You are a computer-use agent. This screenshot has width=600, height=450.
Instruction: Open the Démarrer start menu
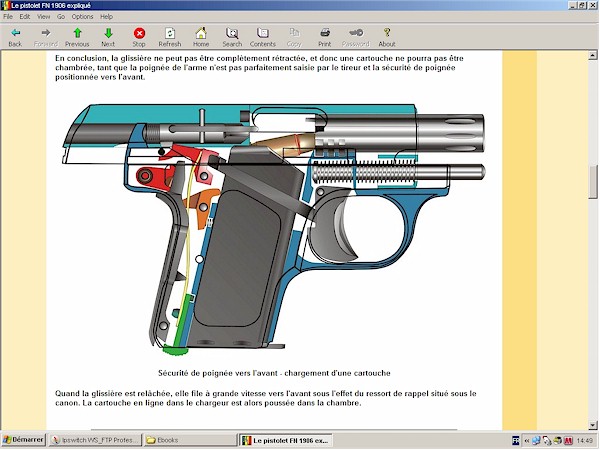point(24,440)
